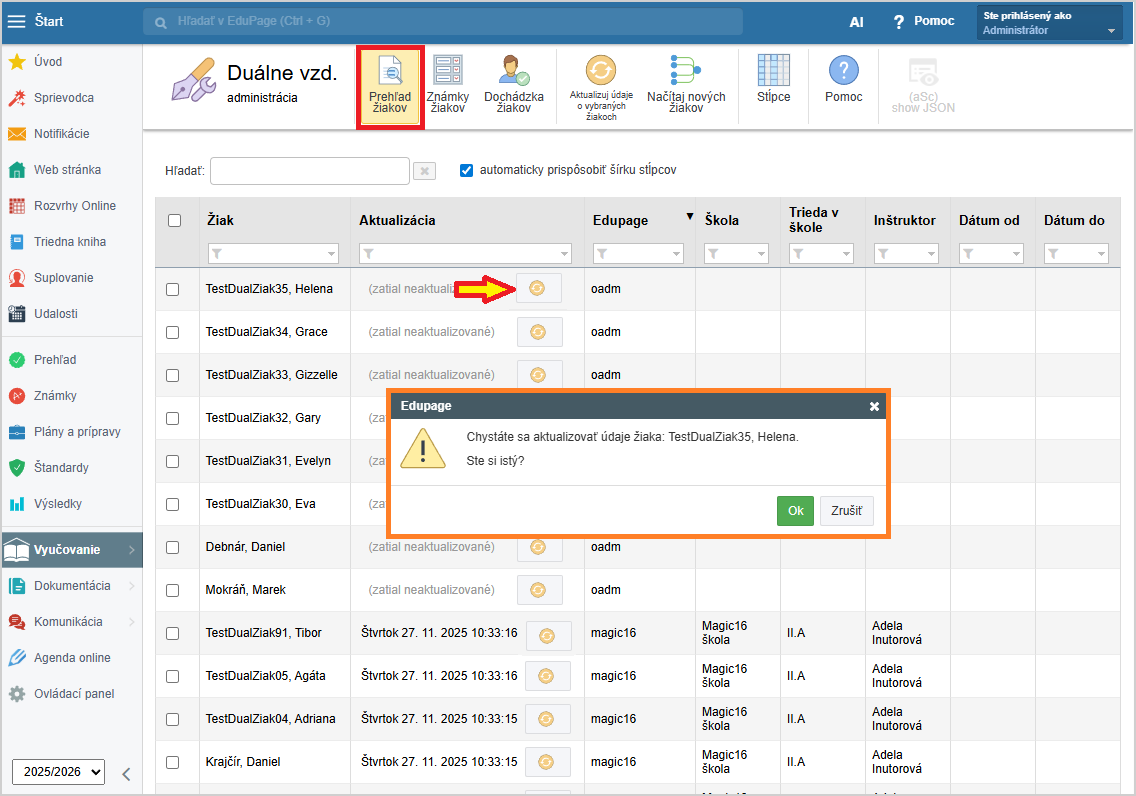
Task: Click Zrušiť to cancel the dialog
Action: pyautogui.click(x=846, y=511)
